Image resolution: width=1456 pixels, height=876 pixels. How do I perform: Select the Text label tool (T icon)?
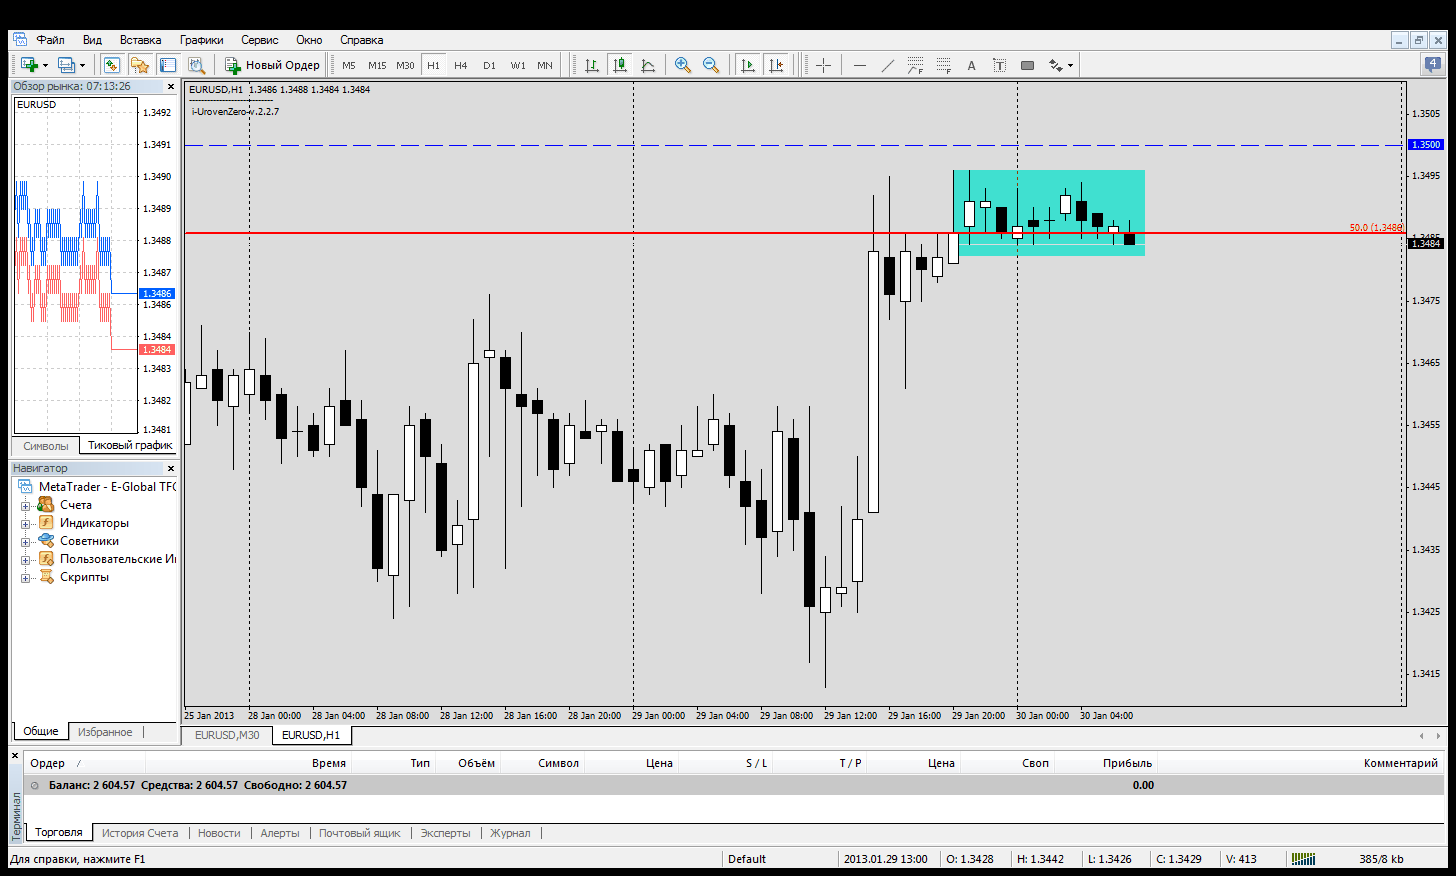click(999, 65)
